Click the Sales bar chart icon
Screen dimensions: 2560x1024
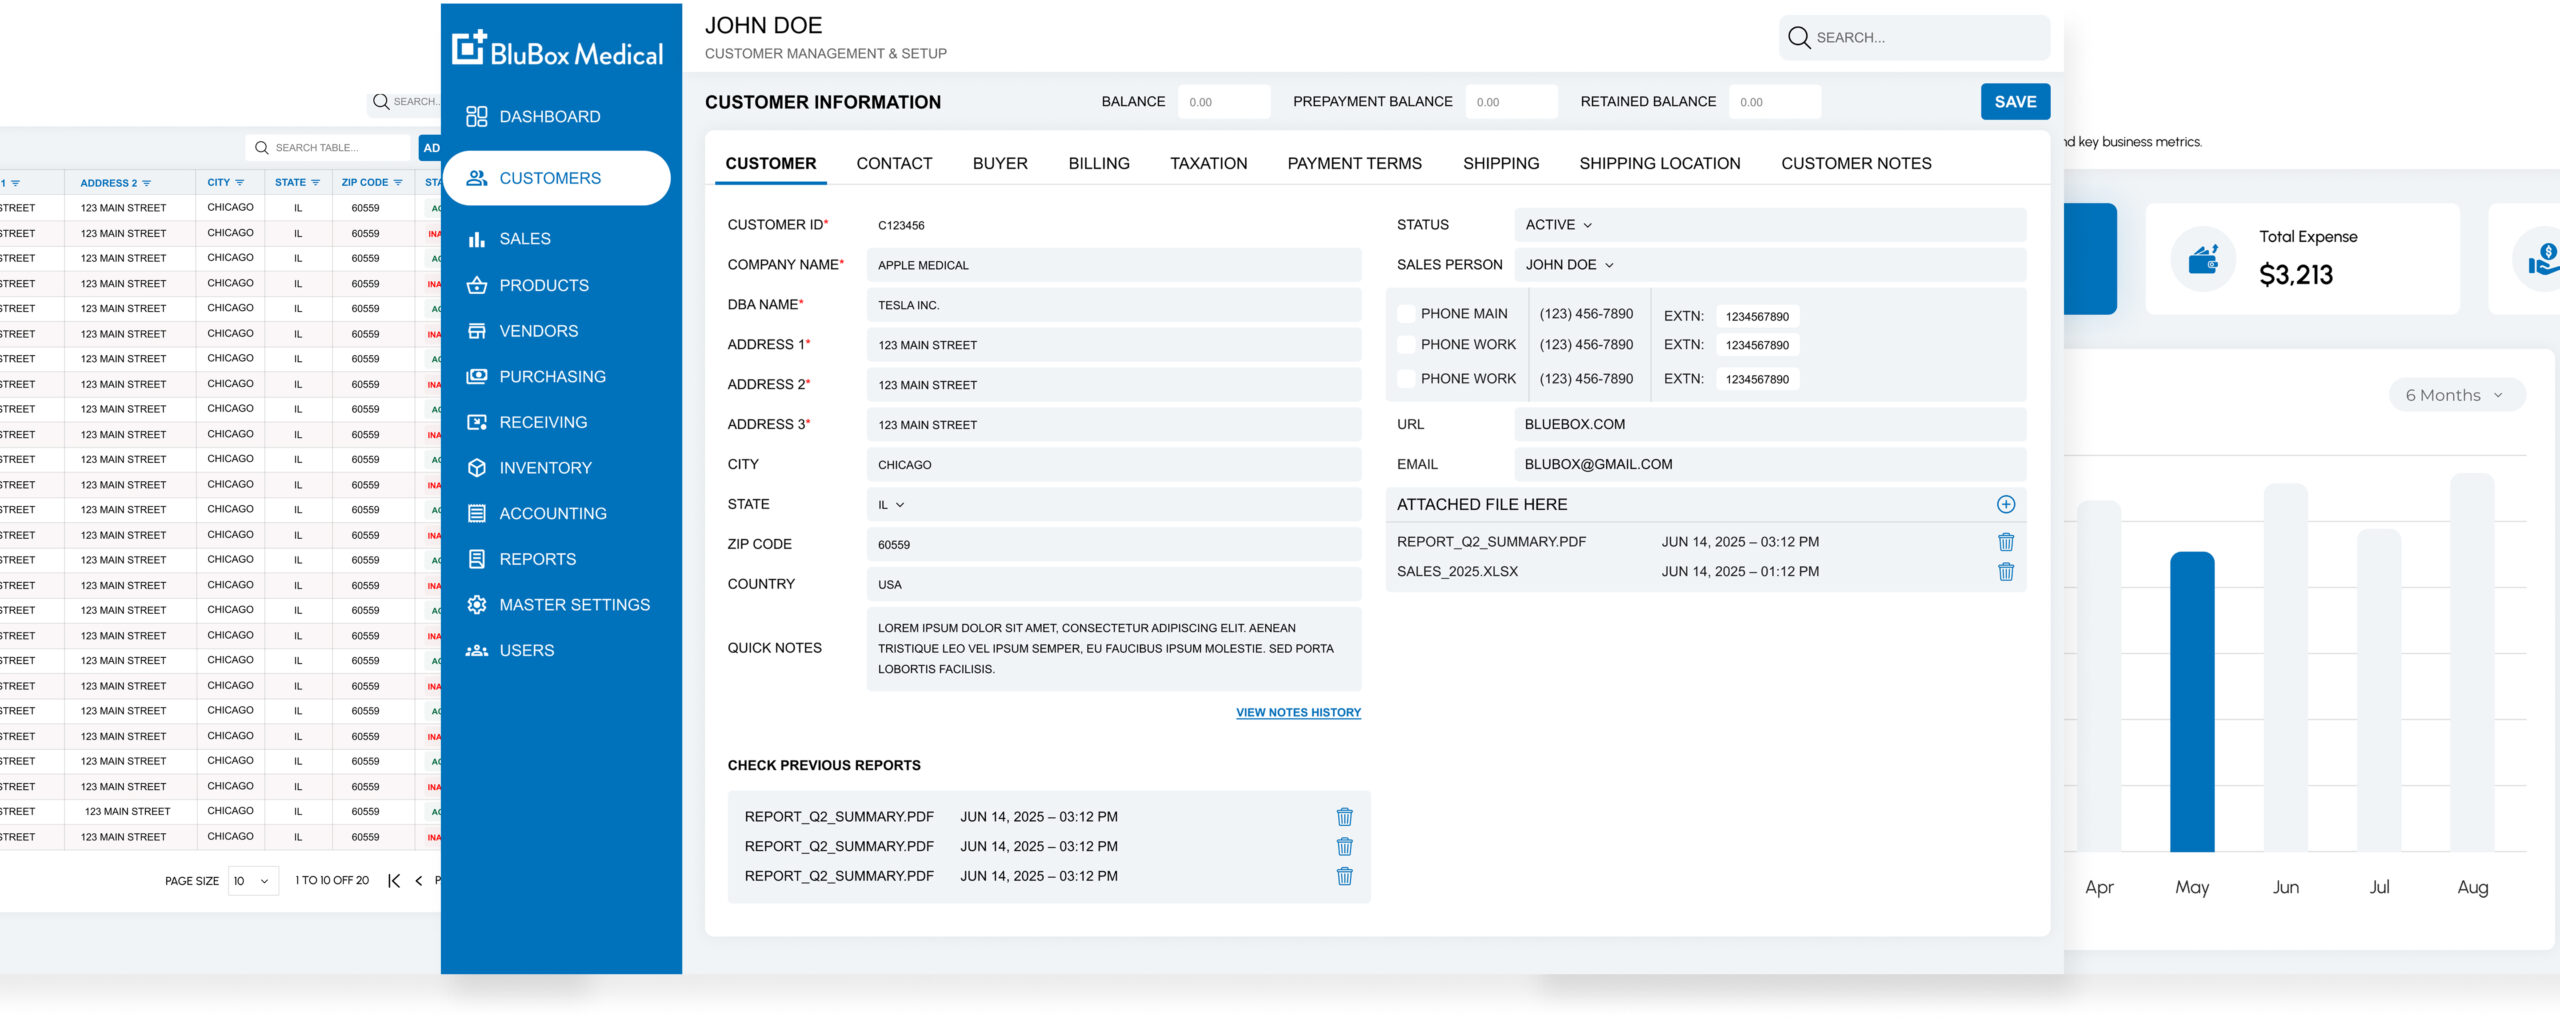click(476, 239)
